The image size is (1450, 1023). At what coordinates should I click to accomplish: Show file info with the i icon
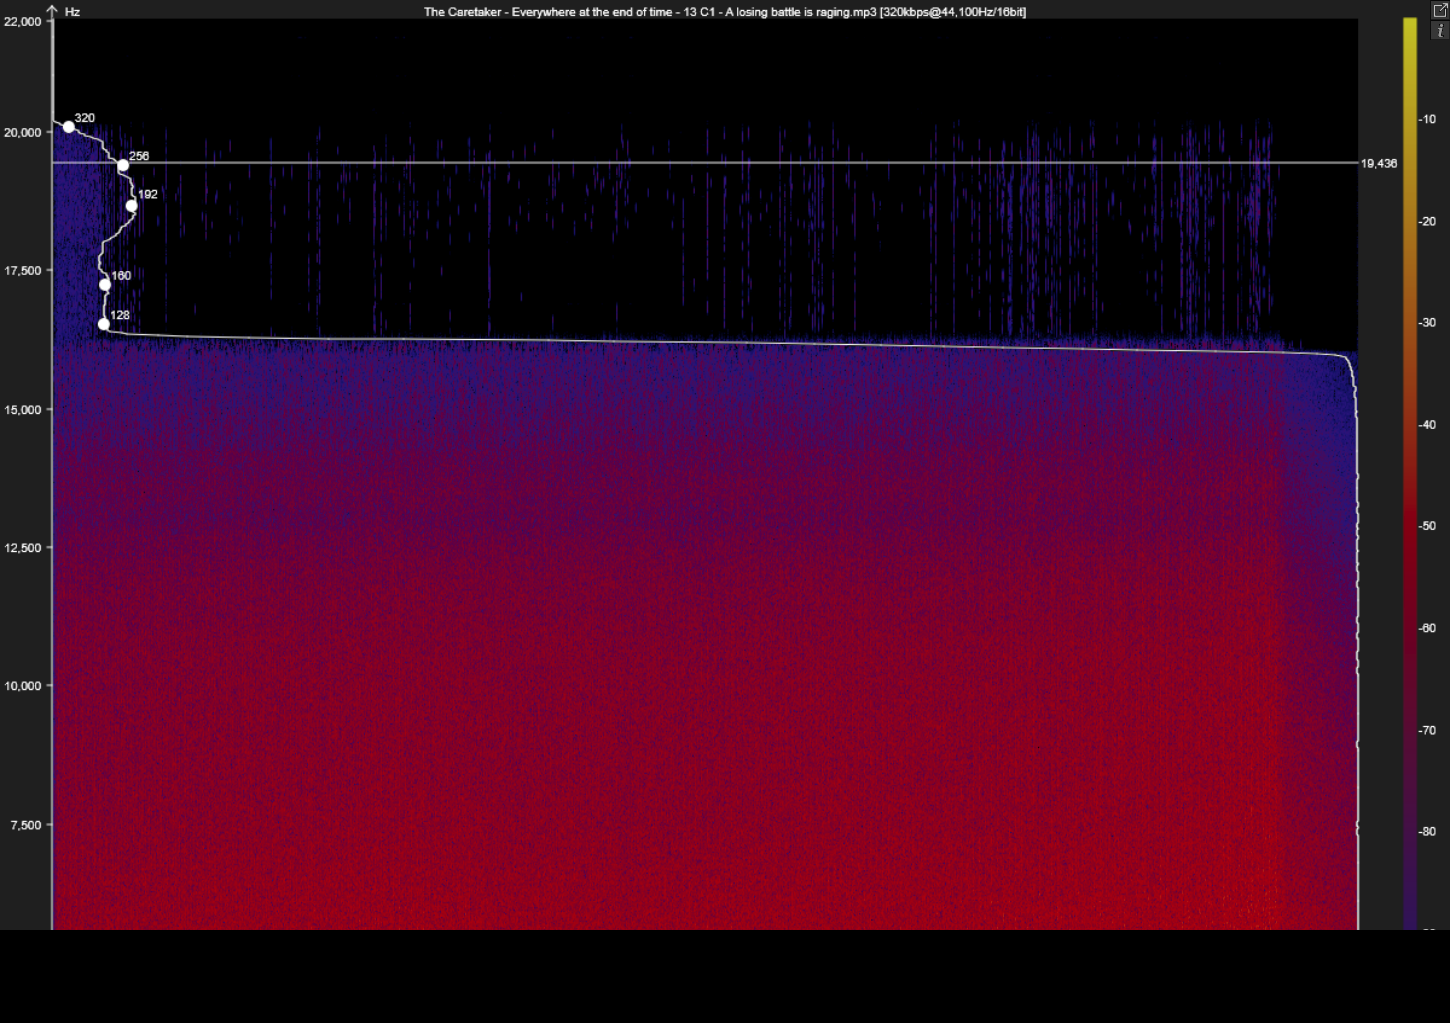click(1440, 31)
